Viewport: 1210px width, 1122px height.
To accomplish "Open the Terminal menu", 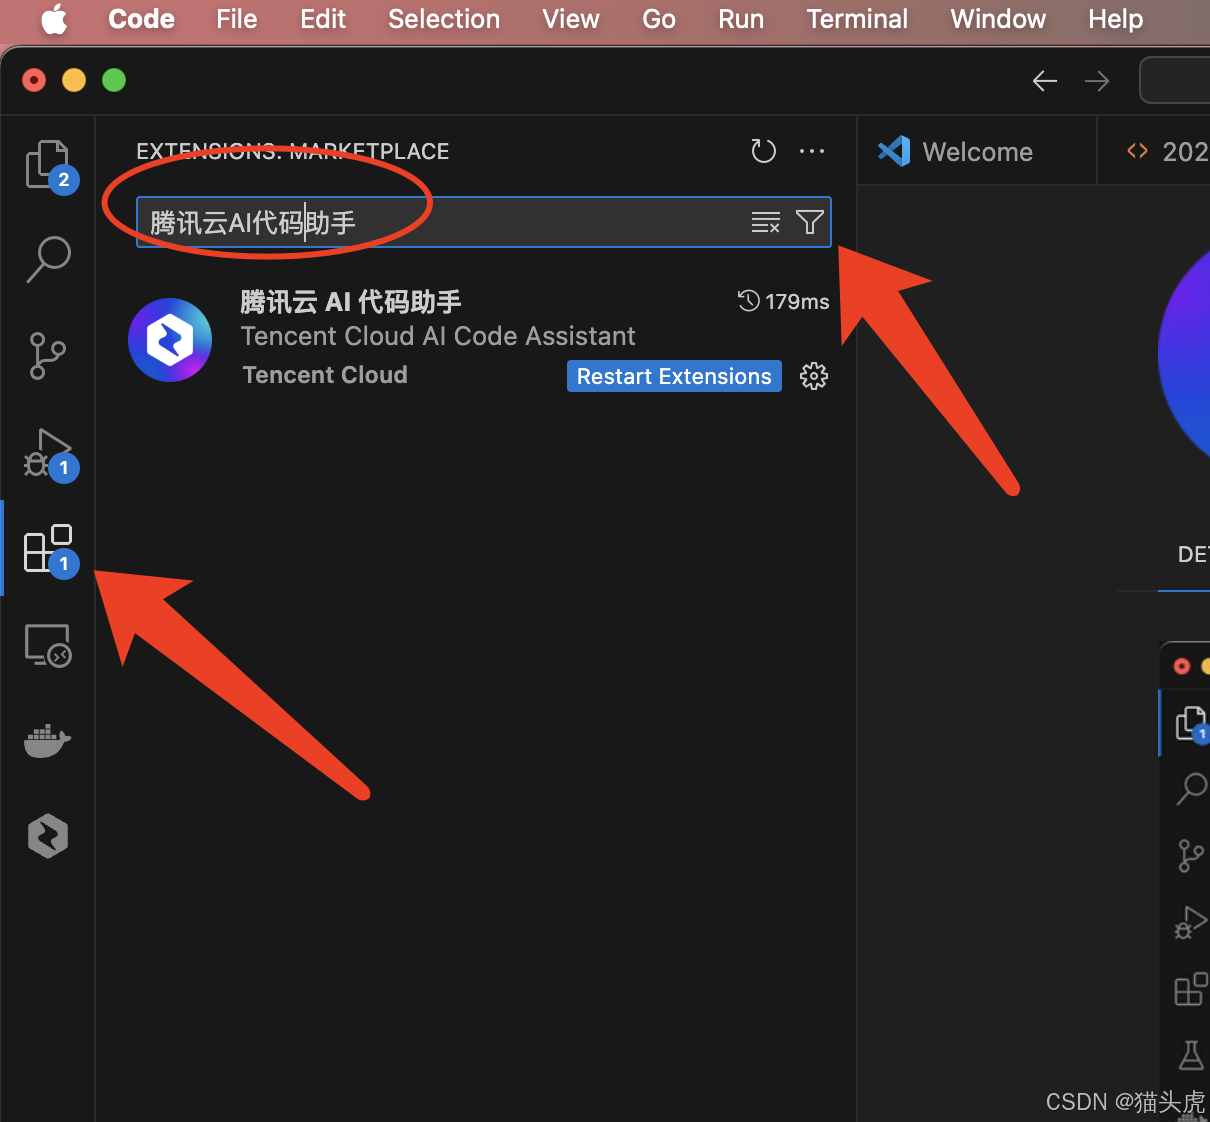I will (857, 19).
